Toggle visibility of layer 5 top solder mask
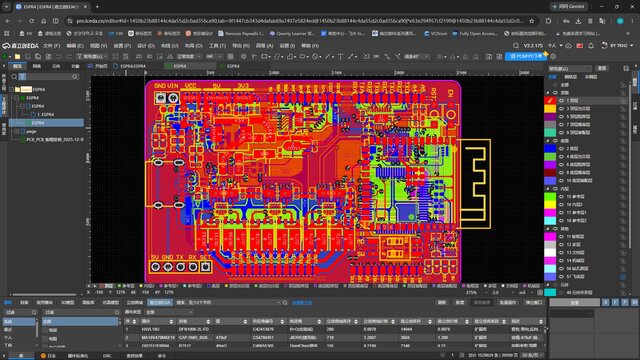 pyautogui.click(x=561, y=116)
